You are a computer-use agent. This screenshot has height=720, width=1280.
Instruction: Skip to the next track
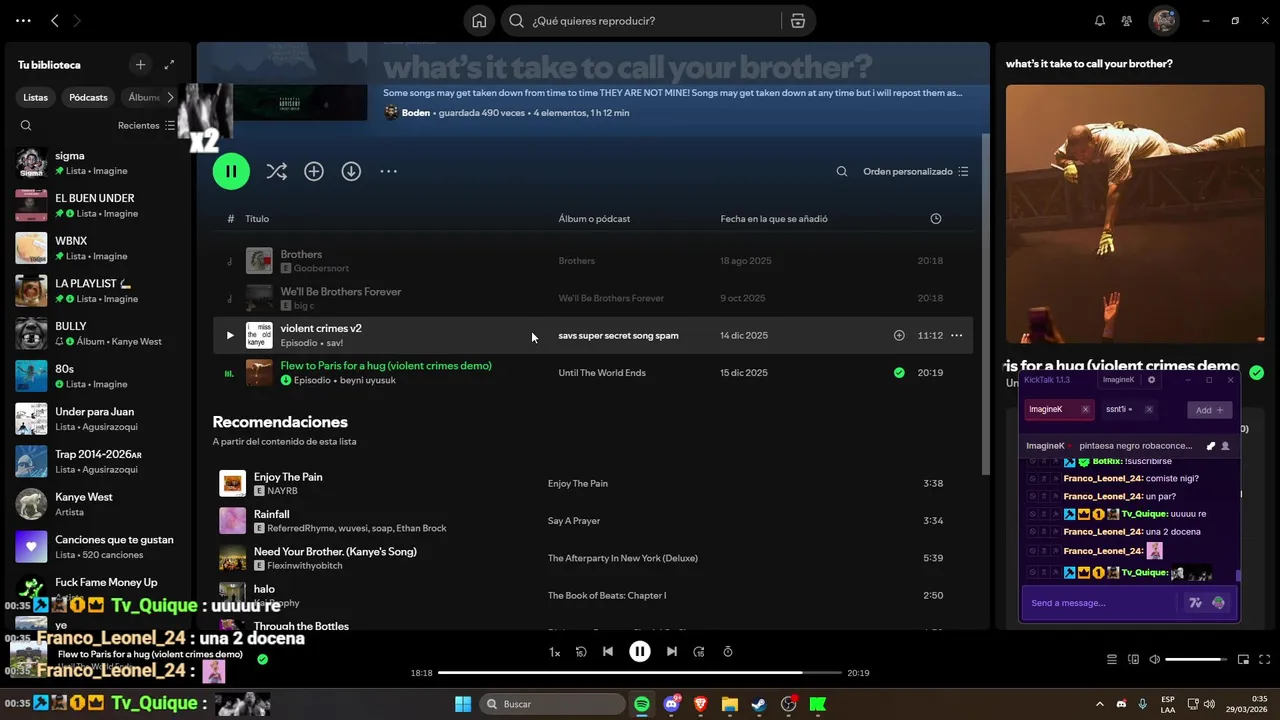(x=672, y=652)
